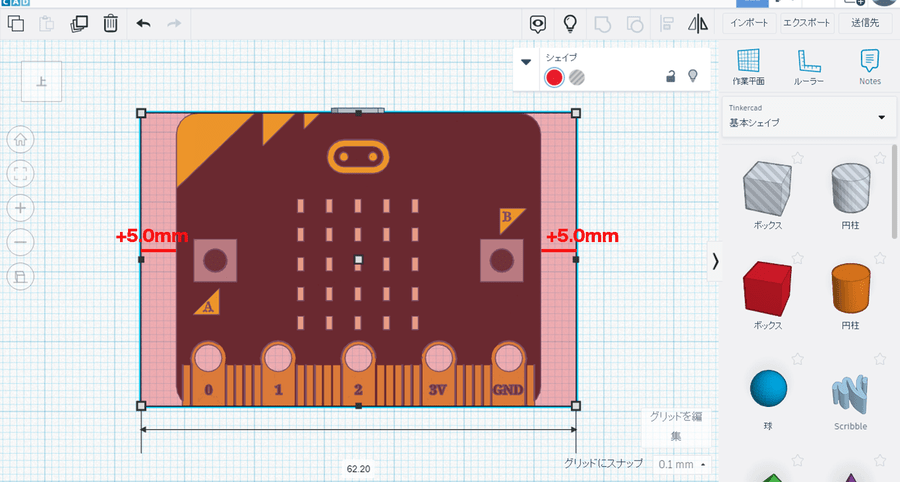This screenshot has width=900, height=482.
Task: Pick the orange 円柱 shape
Action: click(x=851, y=289)
